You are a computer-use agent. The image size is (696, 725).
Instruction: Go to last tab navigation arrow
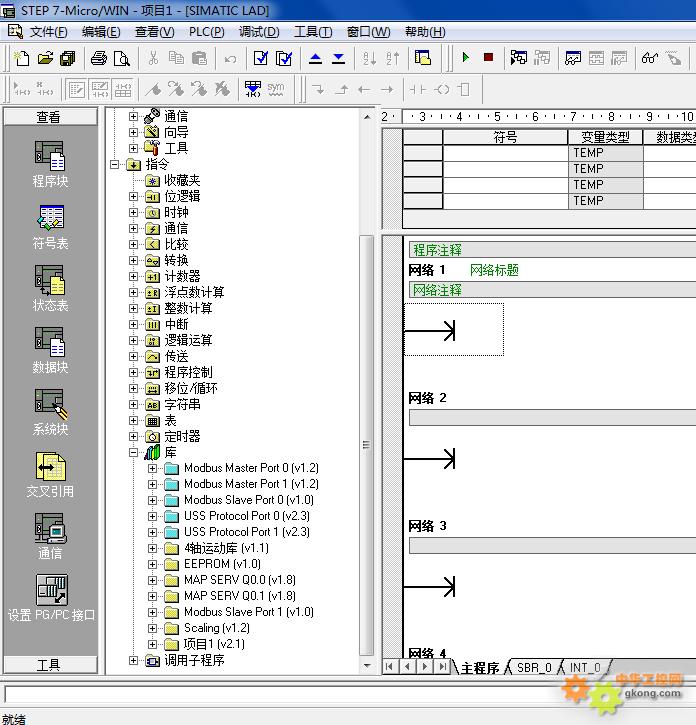click(x=443, y=667)
